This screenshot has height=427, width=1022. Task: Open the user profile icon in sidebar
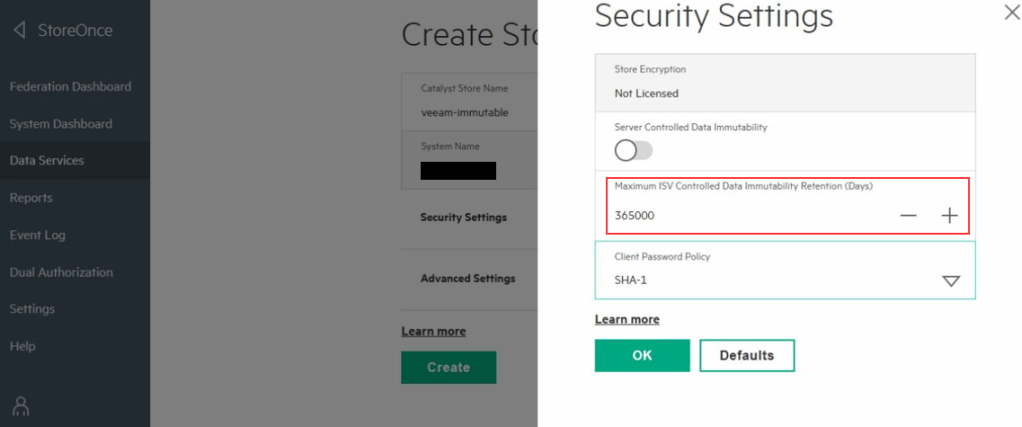pyautogui.click(x=21, y=406)
